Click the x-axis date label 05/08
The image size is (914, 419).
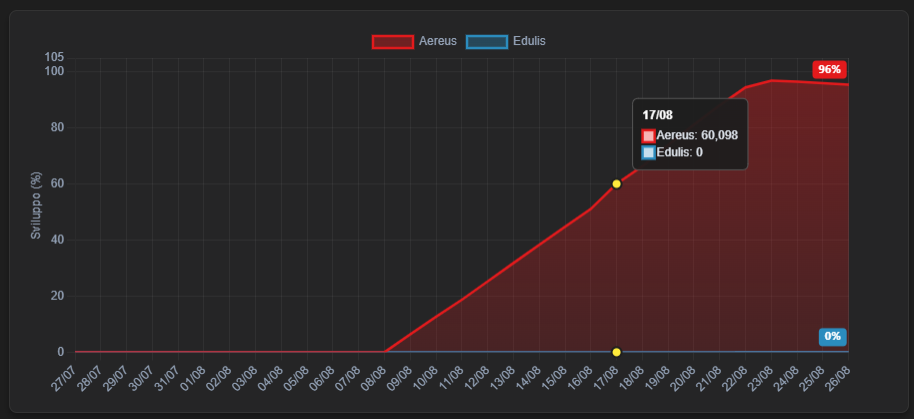pos(295,378)
